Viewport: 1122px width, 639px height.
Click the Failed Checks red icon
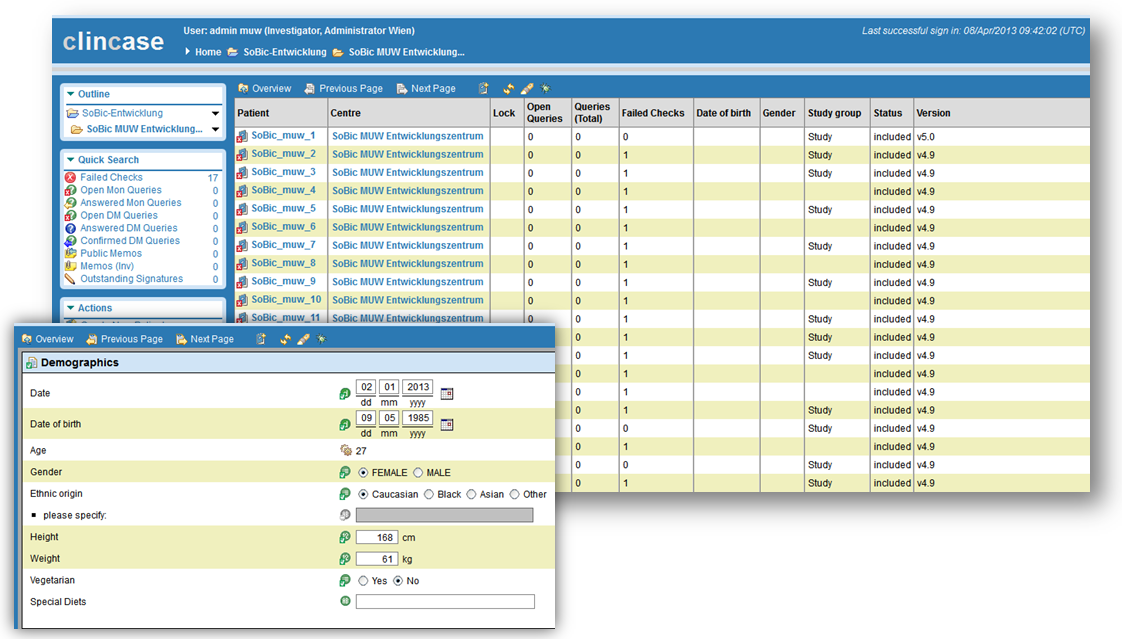pyautogui.click(x=70, y=177)
